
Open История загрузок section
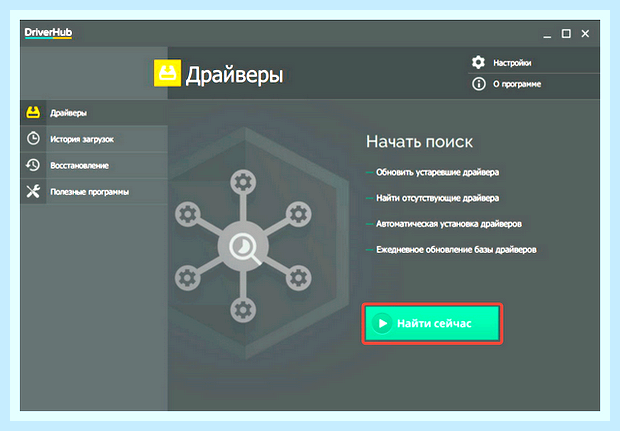(94, 139)
